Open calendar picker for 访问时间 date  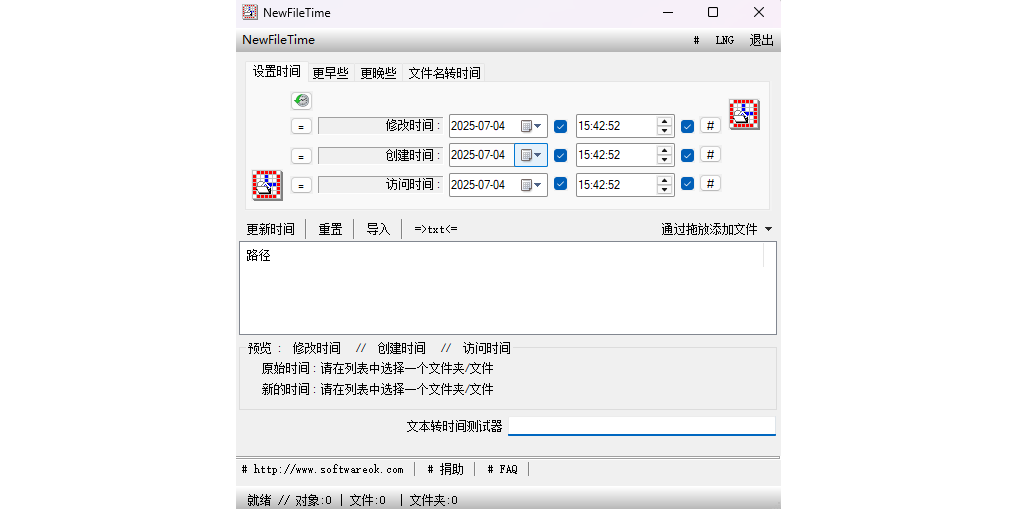click(x=531, y=185)
